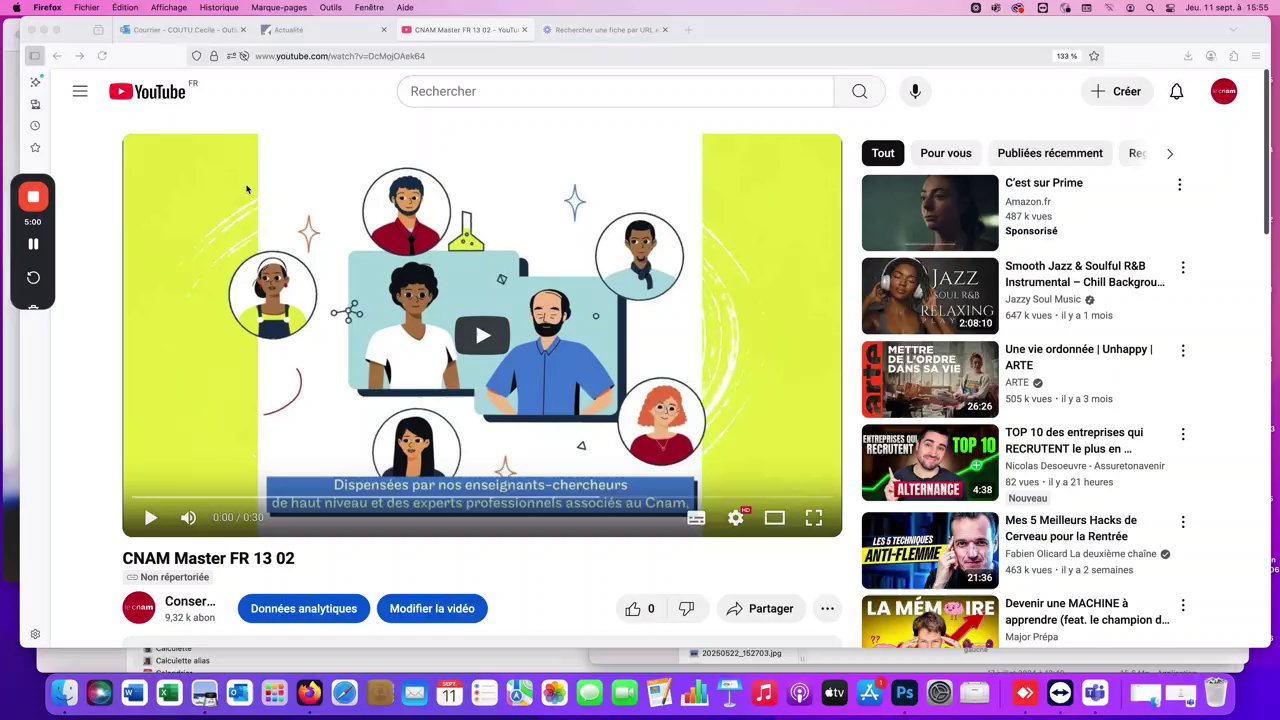This screenshot has width=1280, height=720.
Task: Open the Marque-pages menu
Action: 279,7
